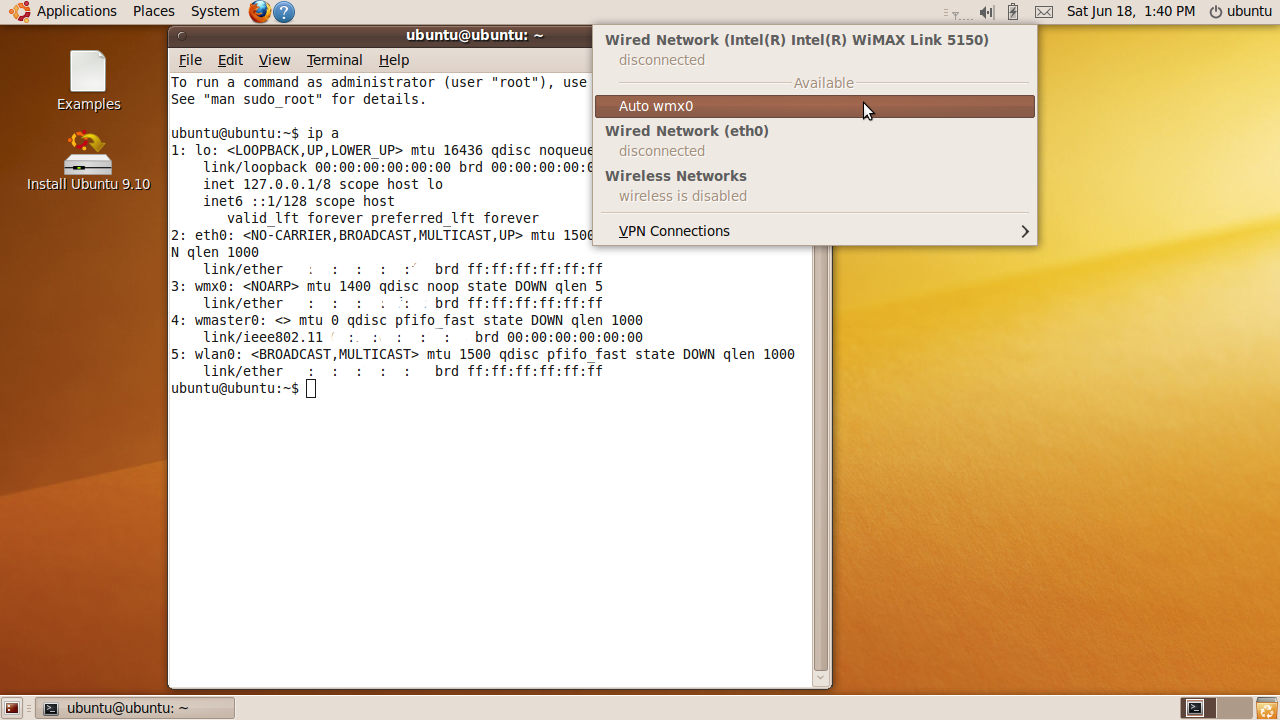Click the battery status icon
This screenshot has height=720, width=1280.
tap(1013, 12)
